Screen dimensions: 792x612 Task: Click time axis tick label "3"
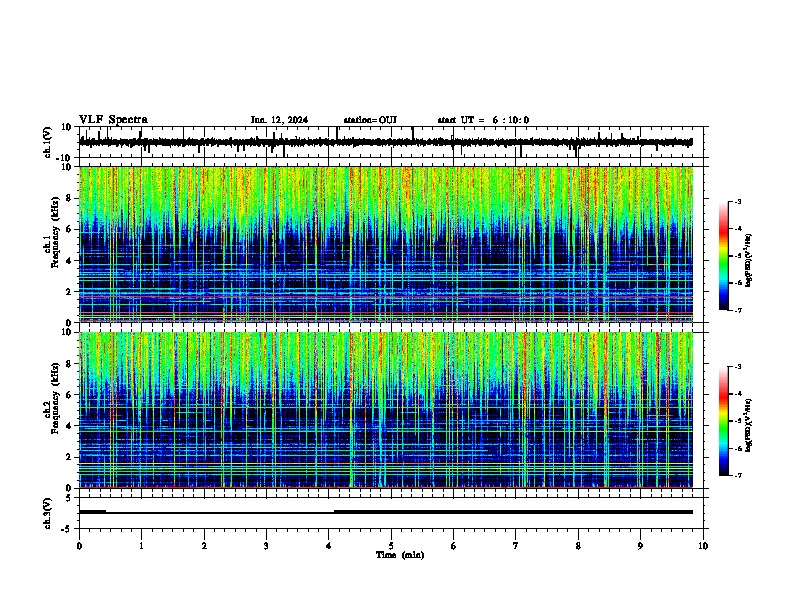tap(266, 546)
